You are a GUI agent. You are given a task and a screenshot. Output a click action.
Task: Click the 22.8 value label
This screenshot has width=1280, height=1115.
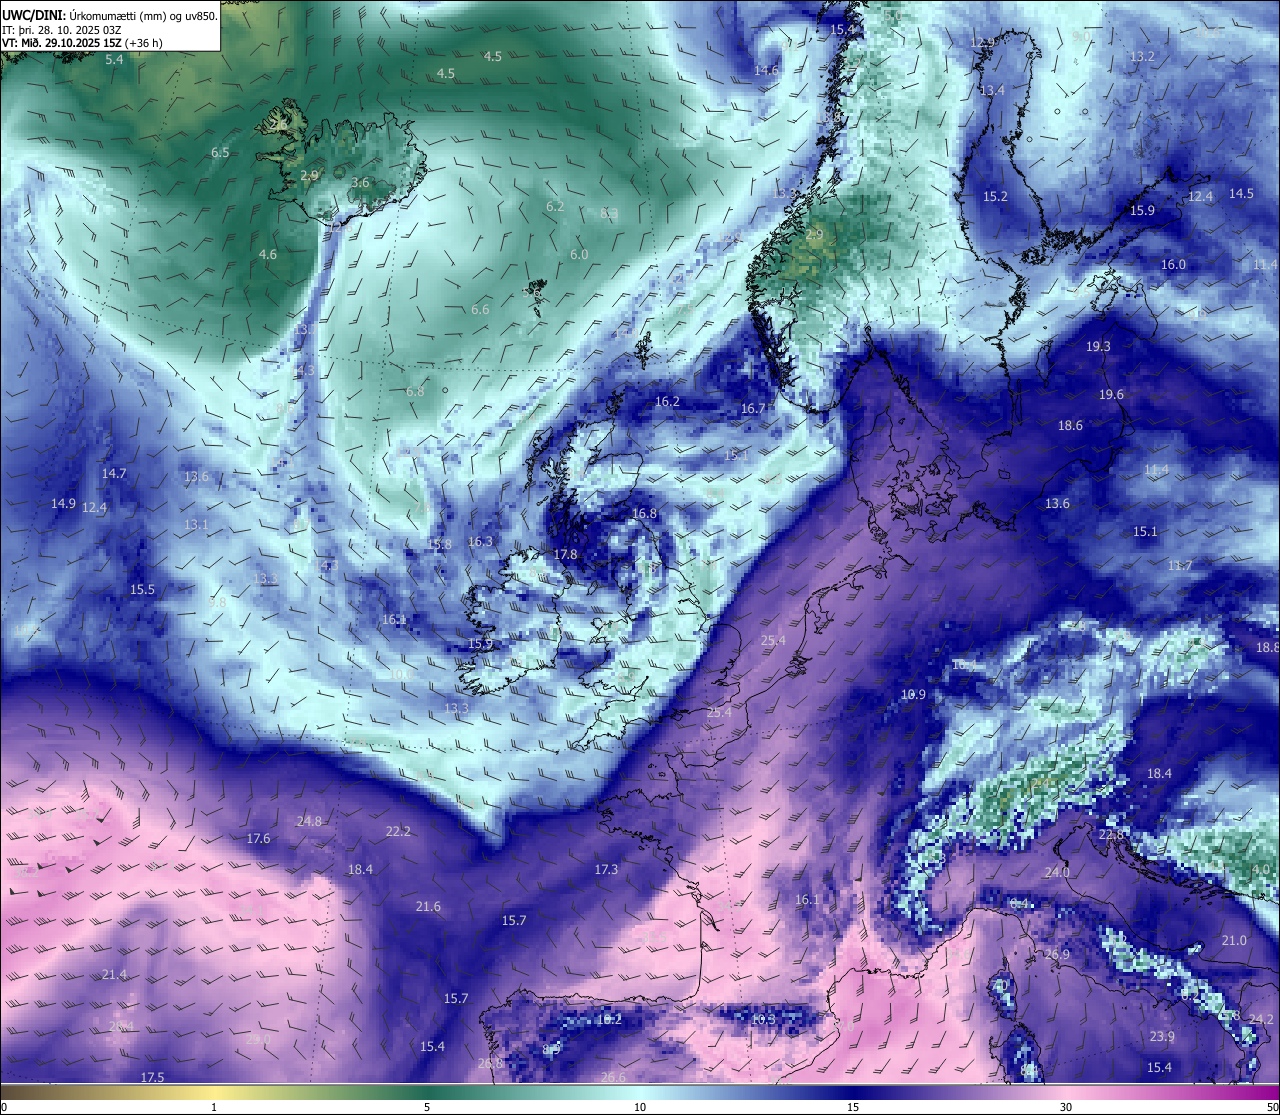pyautogui.click(x=1112, y=834)
